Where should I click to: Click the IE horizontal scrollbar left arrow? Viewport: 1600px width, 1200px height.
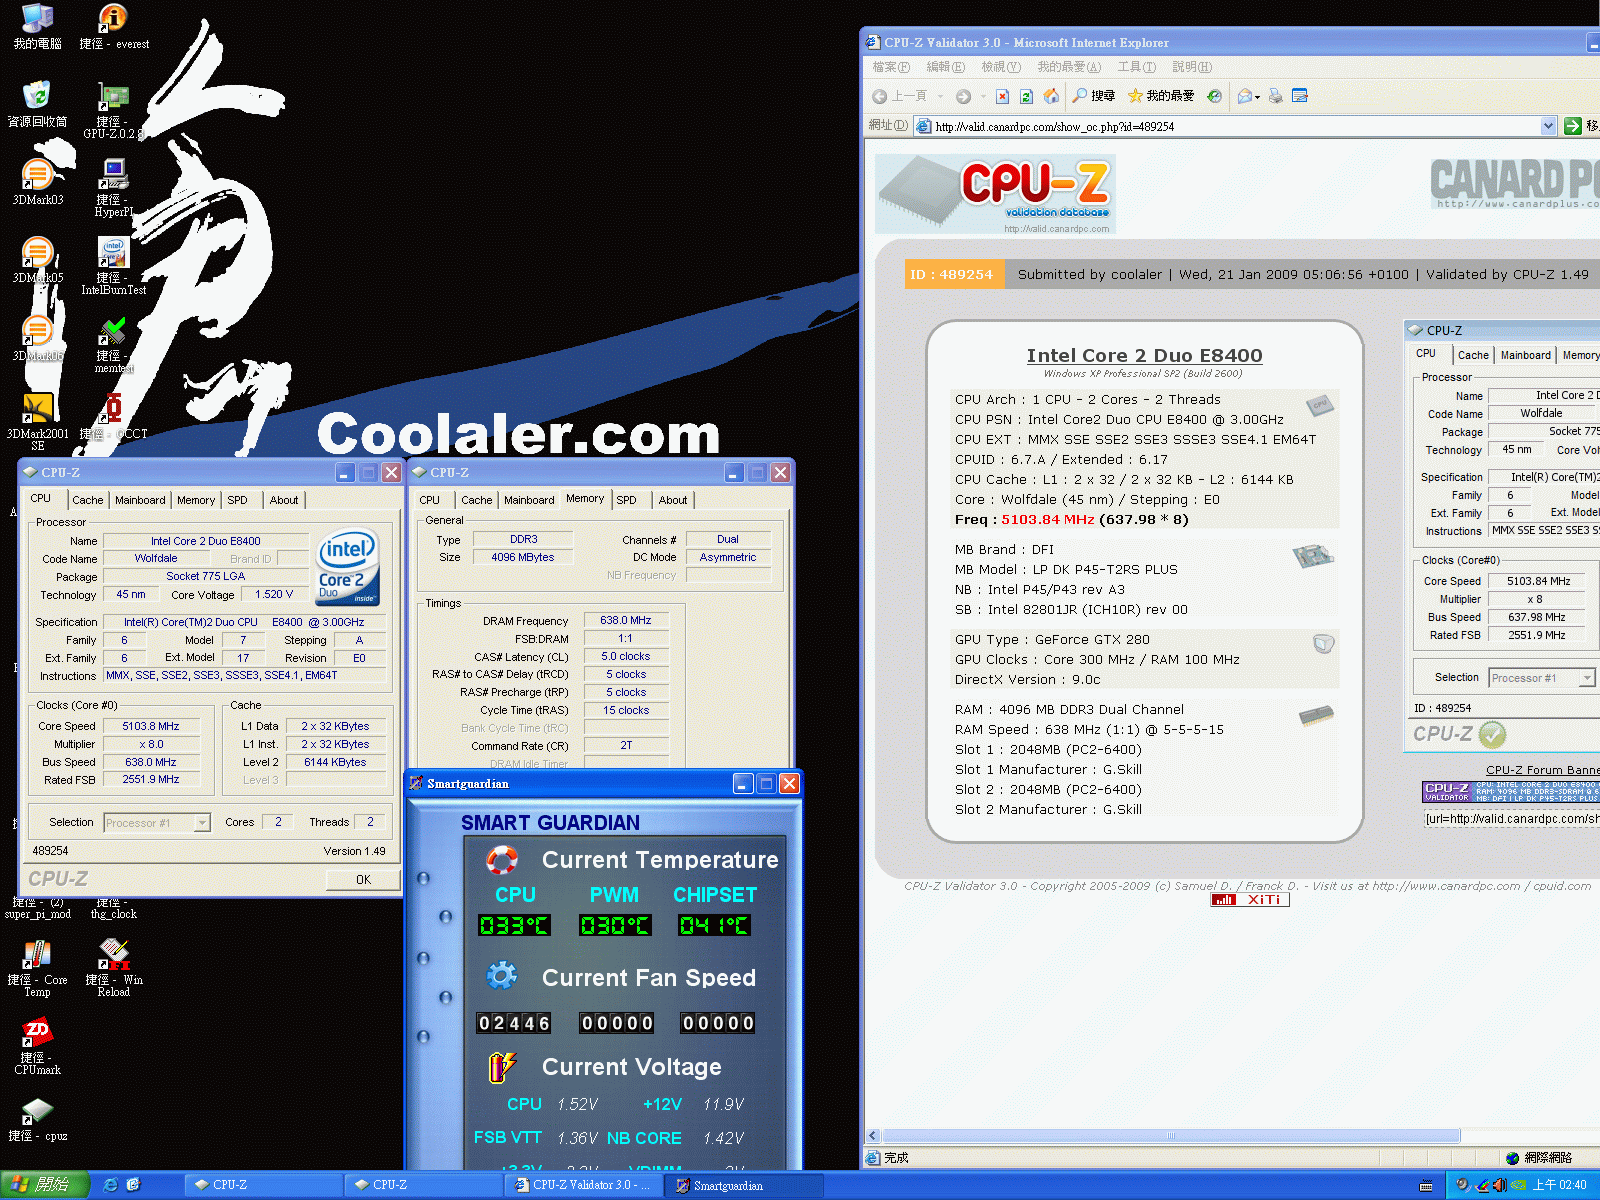(873, 1136)
